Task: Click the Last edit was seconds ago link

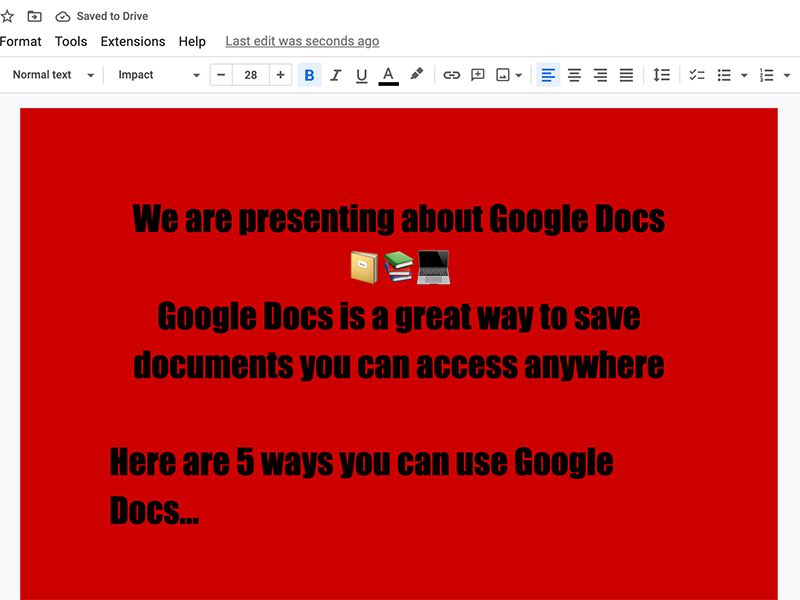Action: [x=301, y=40]
